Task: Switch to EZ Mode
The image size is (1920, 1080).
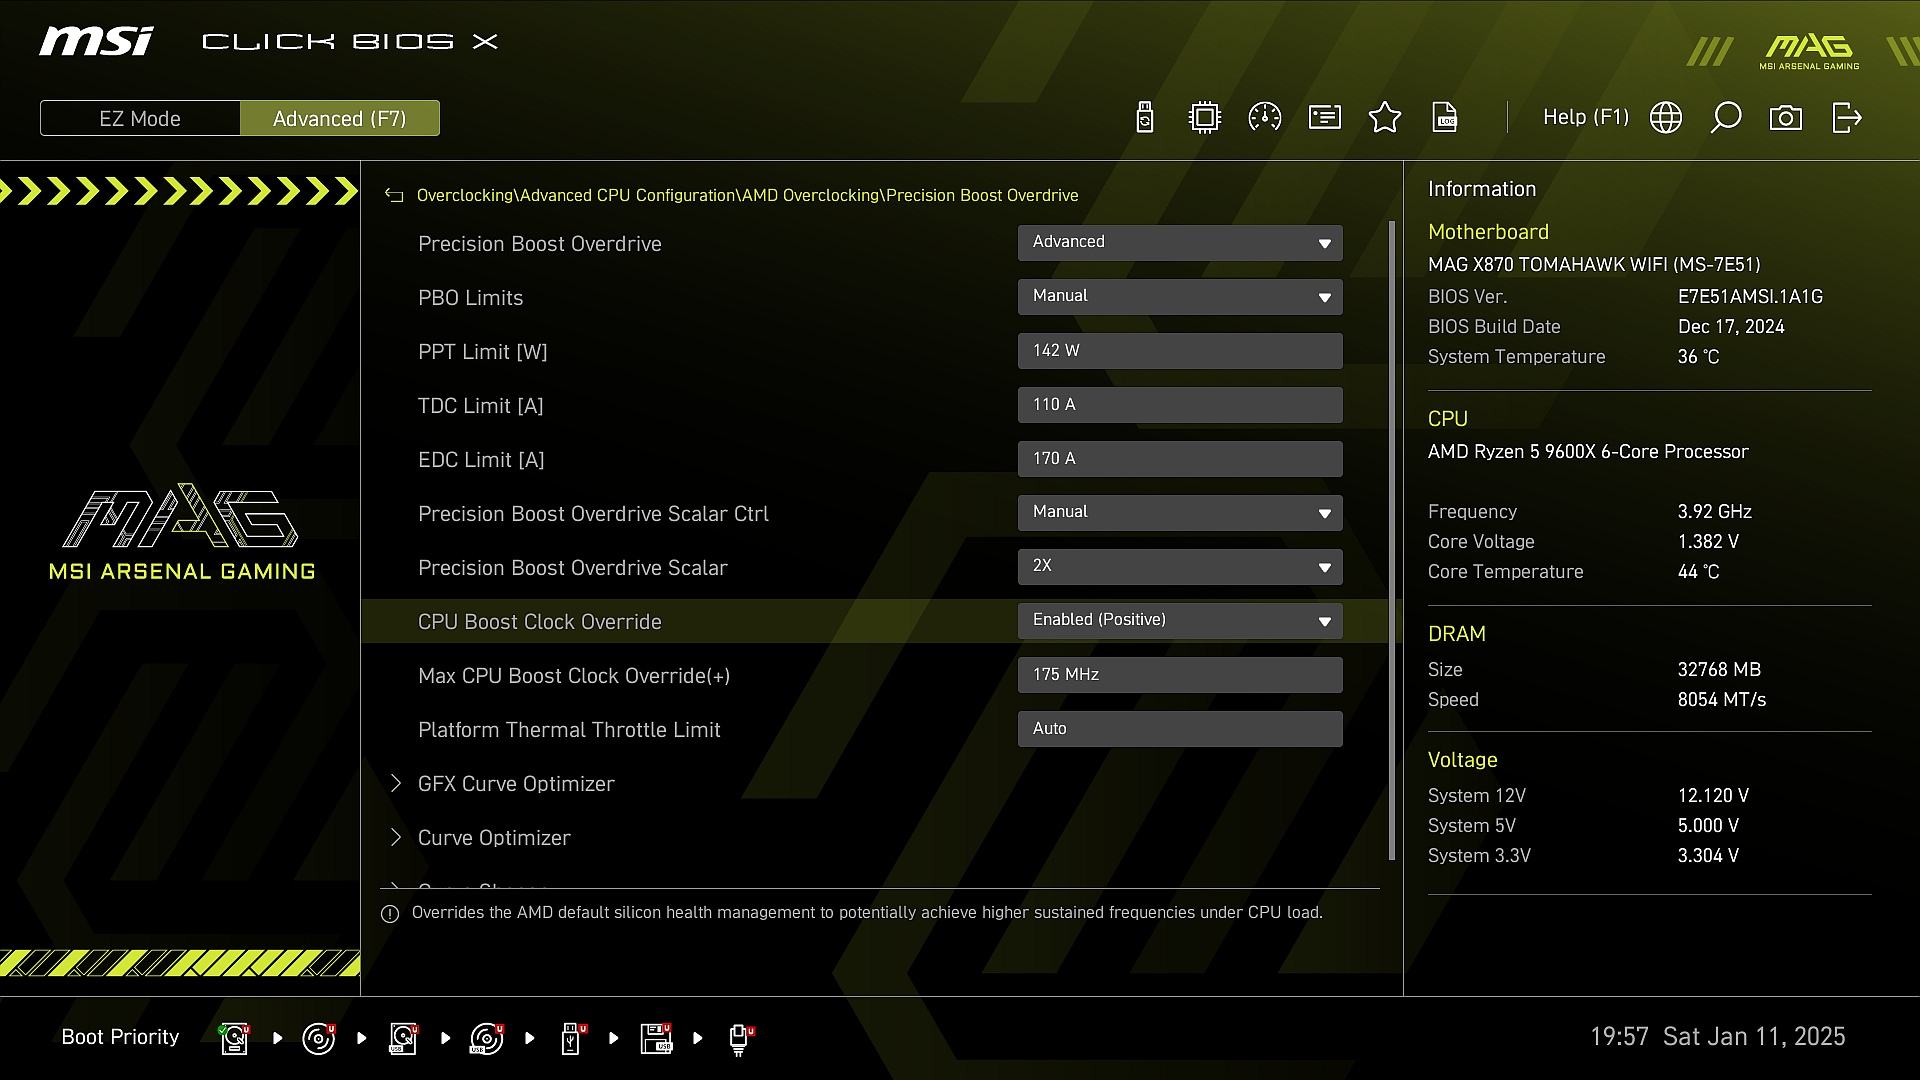Action: click(x=140, y=118)
